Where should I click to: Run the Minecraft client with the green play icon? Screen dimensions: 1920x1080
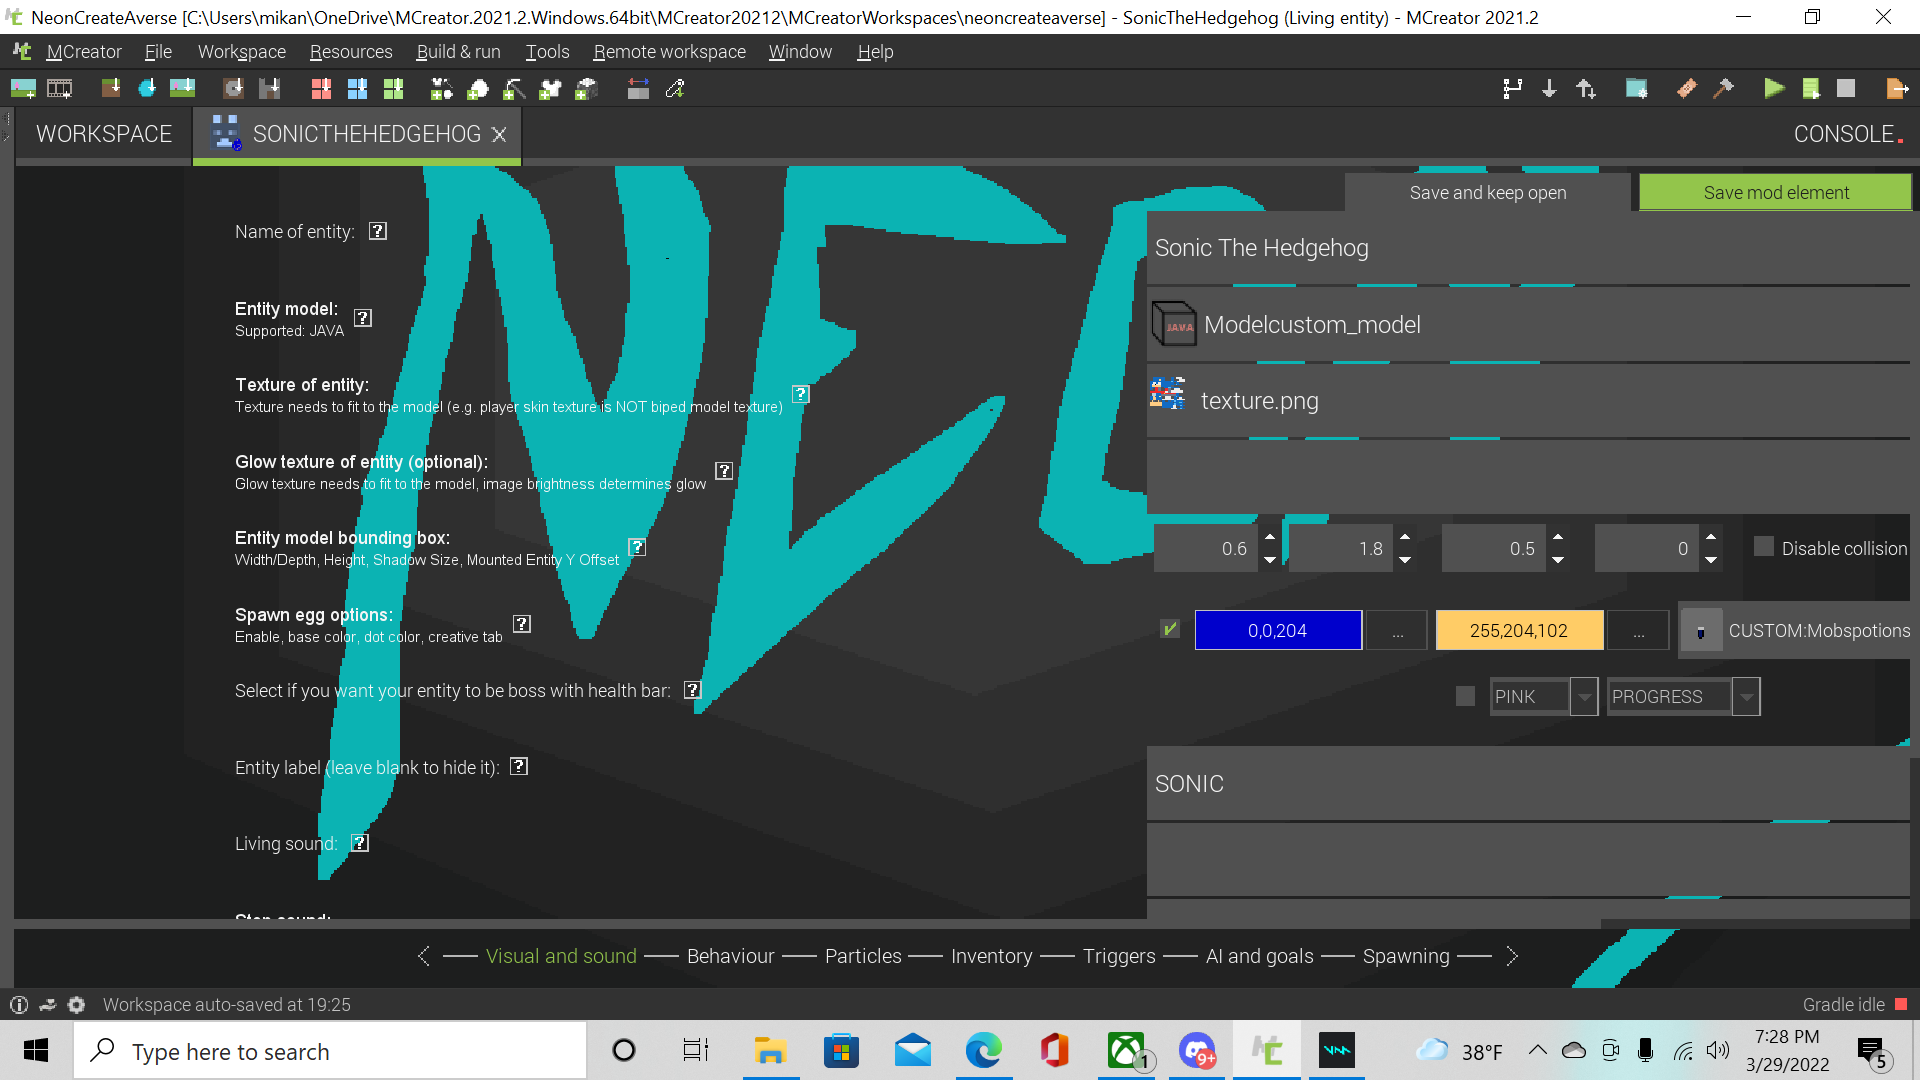click(1773, 89)
